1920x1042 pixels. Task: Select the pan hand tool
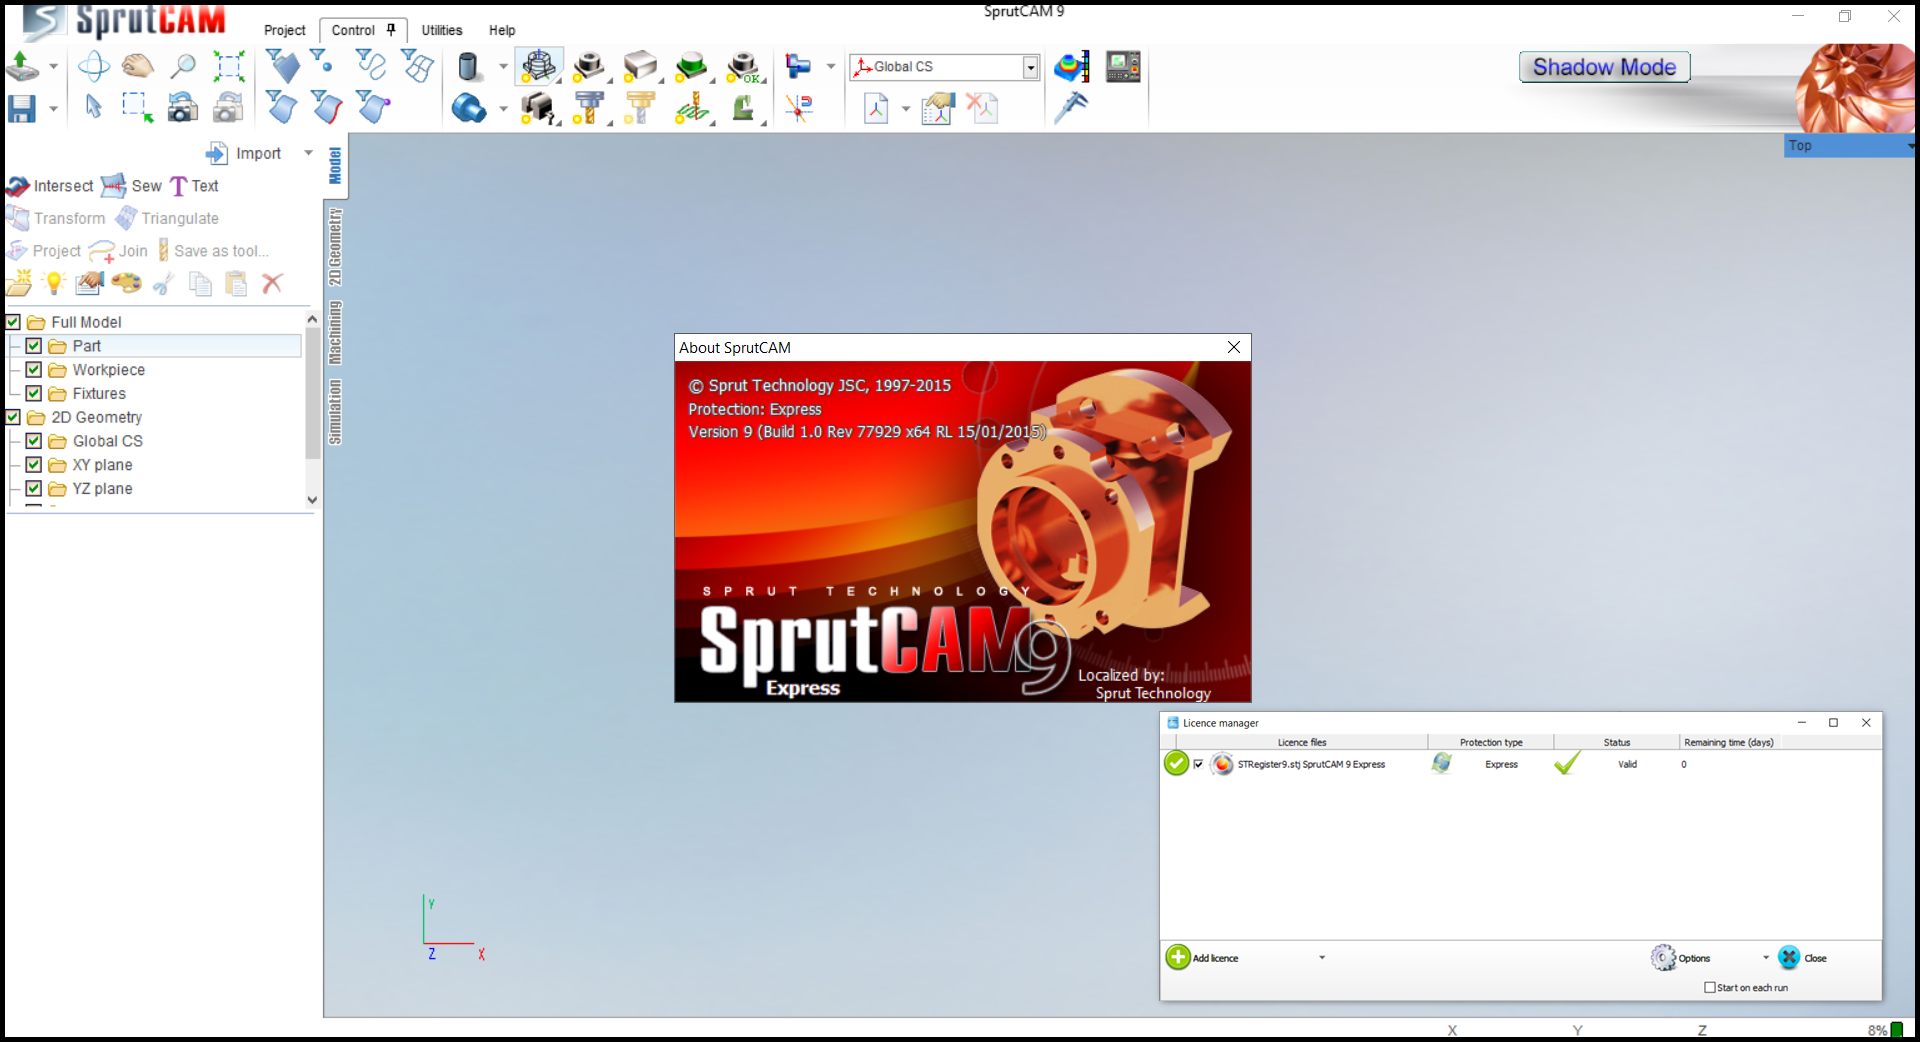point(138,67)
